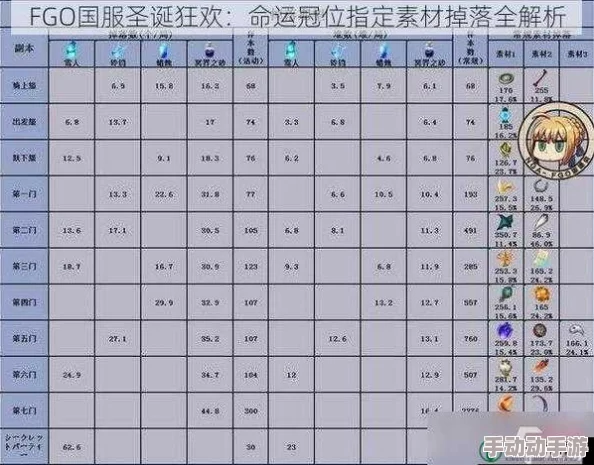Viewport: 594px width, 465px height.
Task: Click the 素材2 column header
Action: pos(541,54)
